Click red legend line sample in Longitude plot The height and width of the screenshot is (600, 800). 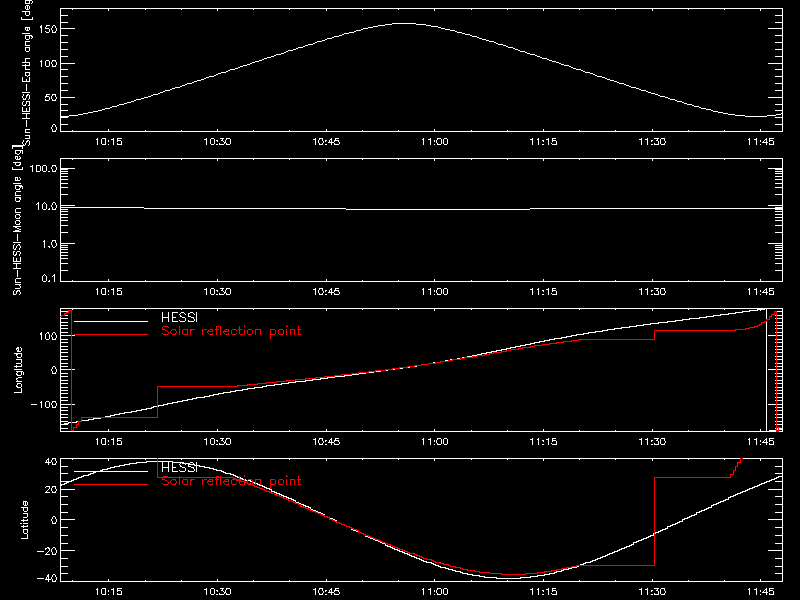(x=111, y=335)
